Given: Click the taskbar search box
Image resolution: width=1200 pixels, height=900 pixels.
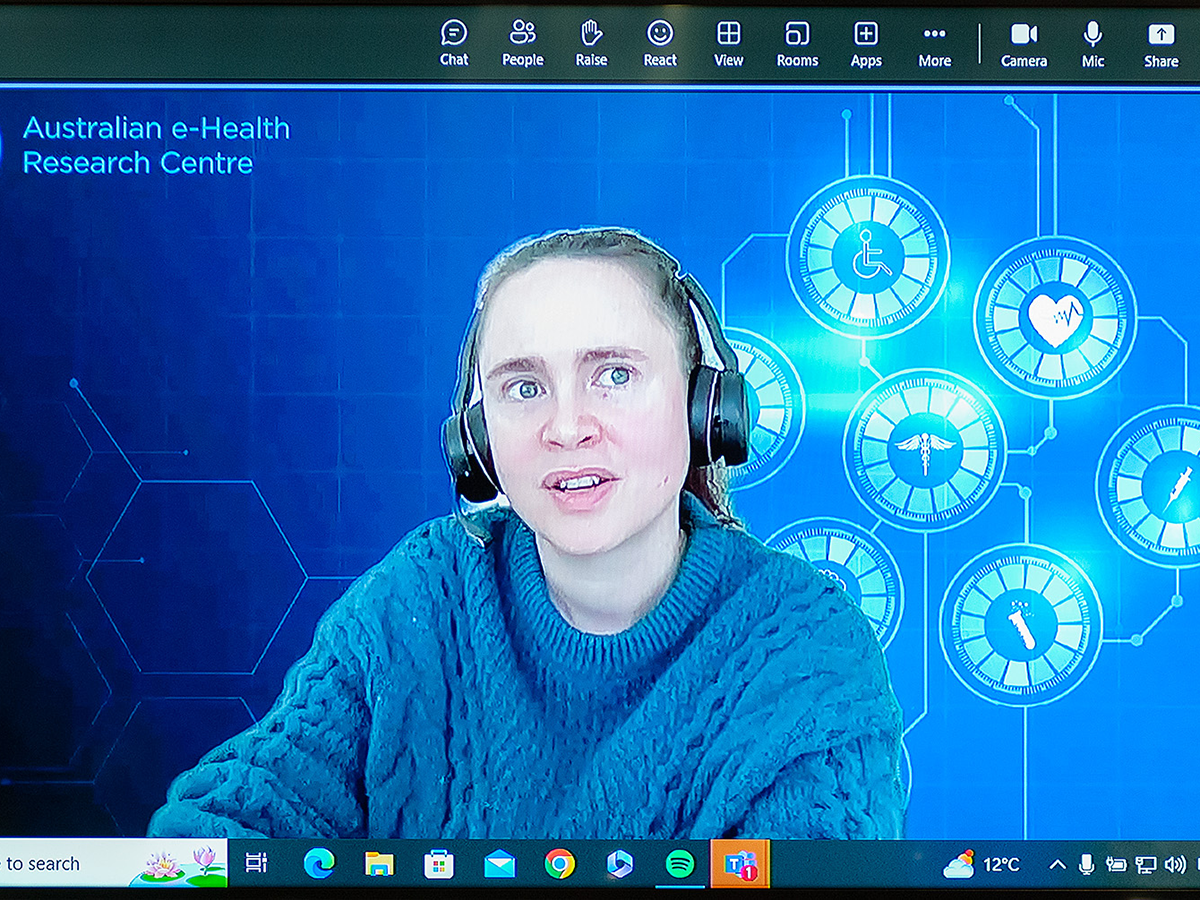Looking at the screenshot, I should tap(113, 863).
